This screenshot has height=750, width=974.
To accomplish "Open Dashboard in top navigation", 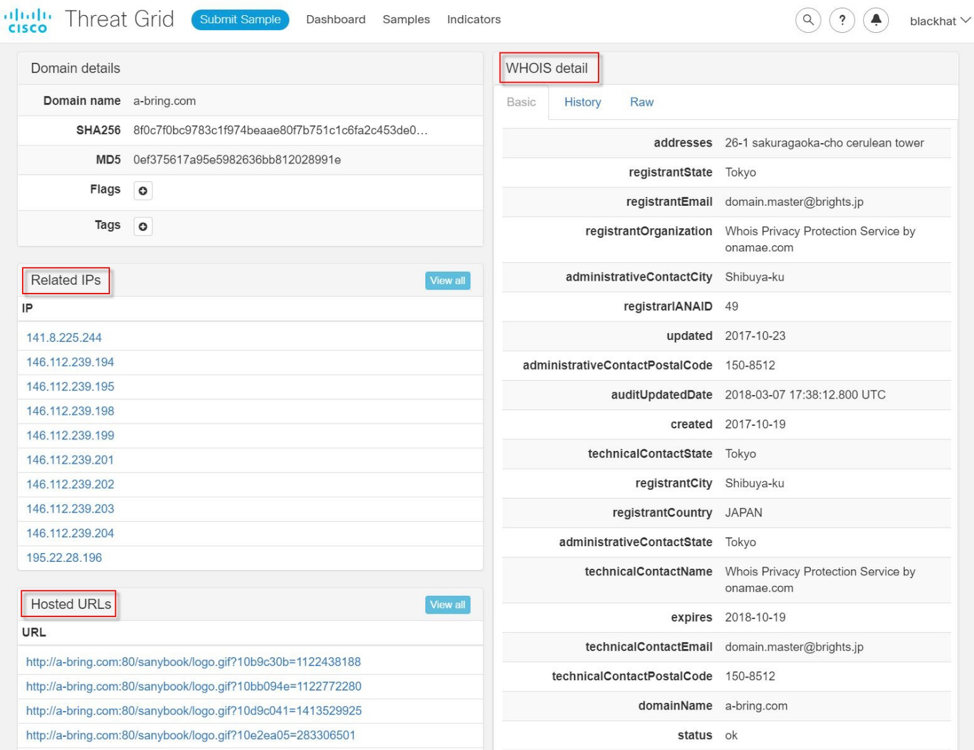I will coord(335,20).
